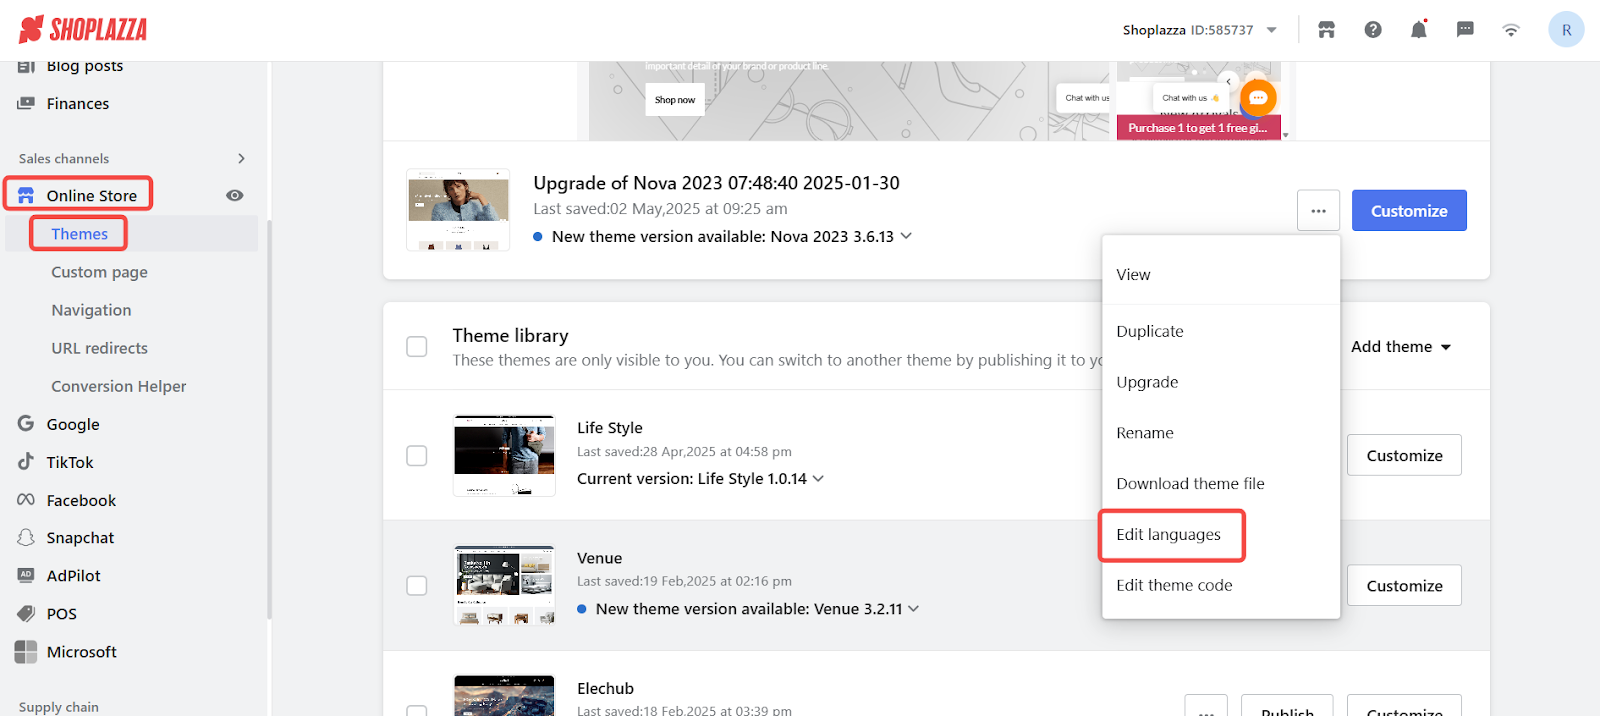Open the Shoplazza ID store dropdown
This screenshot has height=716, width=1600.
pos(1200,30)
